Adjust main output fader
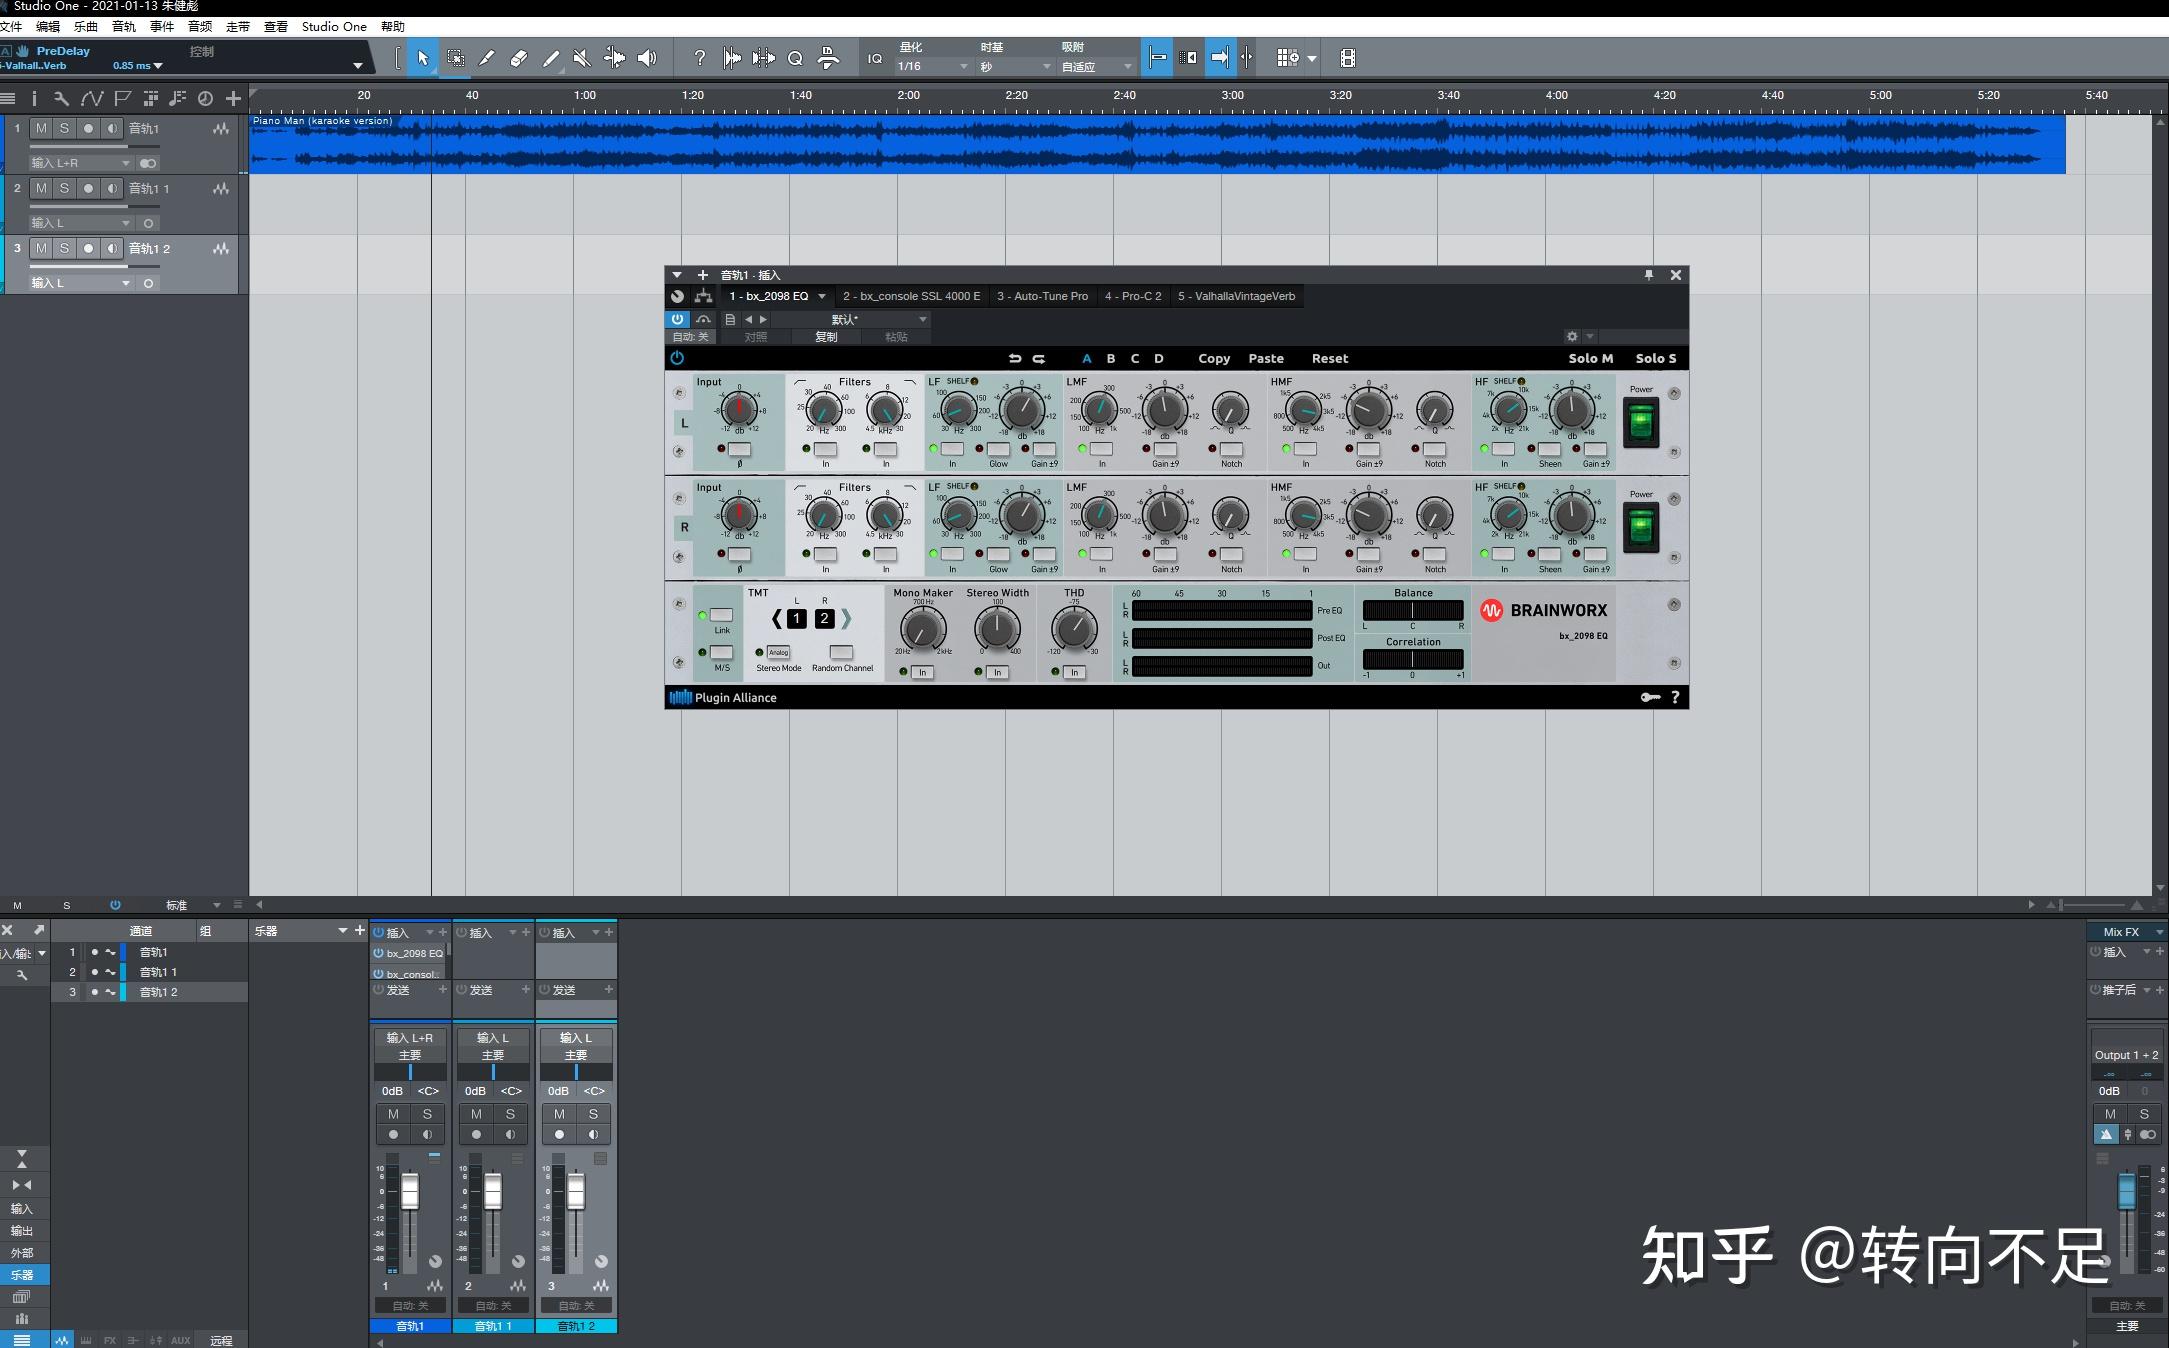2169x1348 pixels. coord(2127,1191)
